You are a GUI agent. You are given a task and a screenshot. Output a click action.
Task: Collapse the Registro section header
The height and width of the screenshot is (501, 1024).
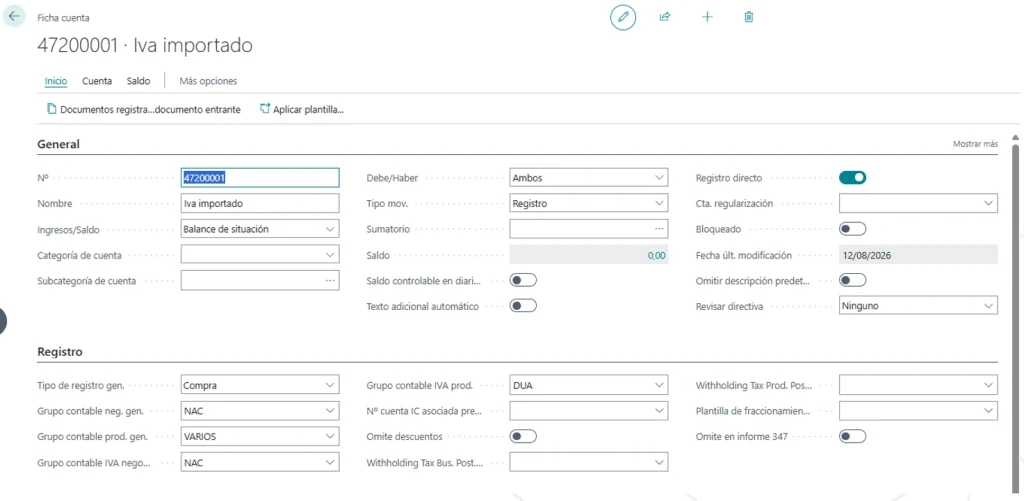60,351
